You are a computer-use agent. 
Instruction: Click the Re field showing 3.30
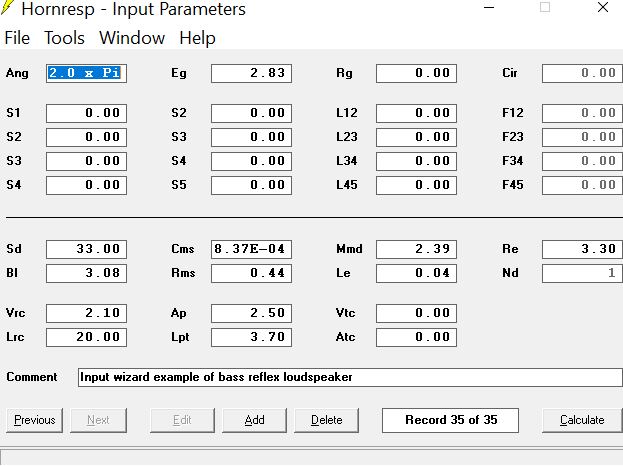[582, 249]
